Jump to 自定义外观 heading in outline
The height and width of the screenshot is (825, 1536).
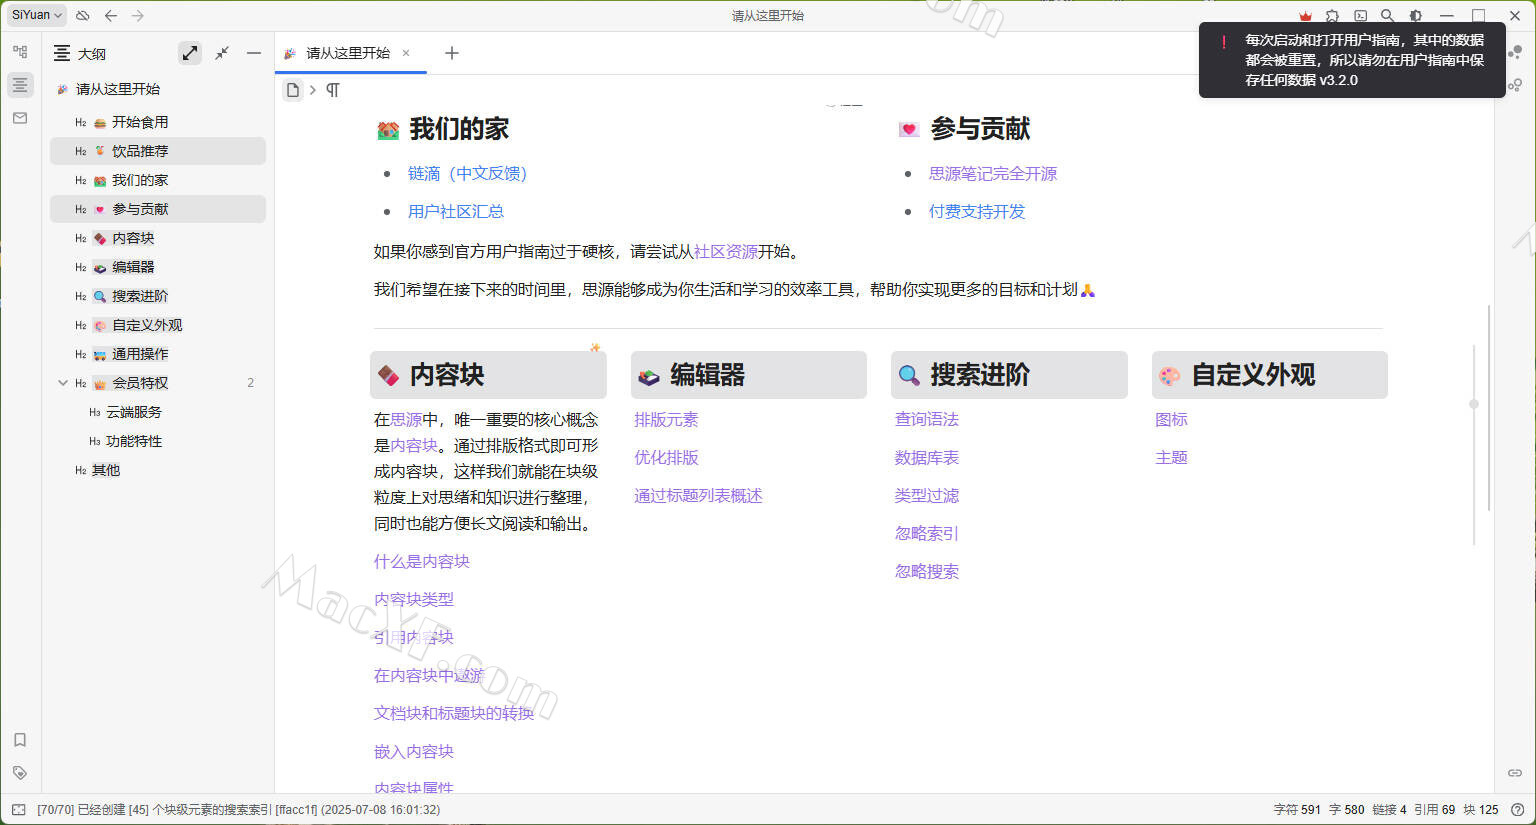pyautogui.click(x=158, y=325)
